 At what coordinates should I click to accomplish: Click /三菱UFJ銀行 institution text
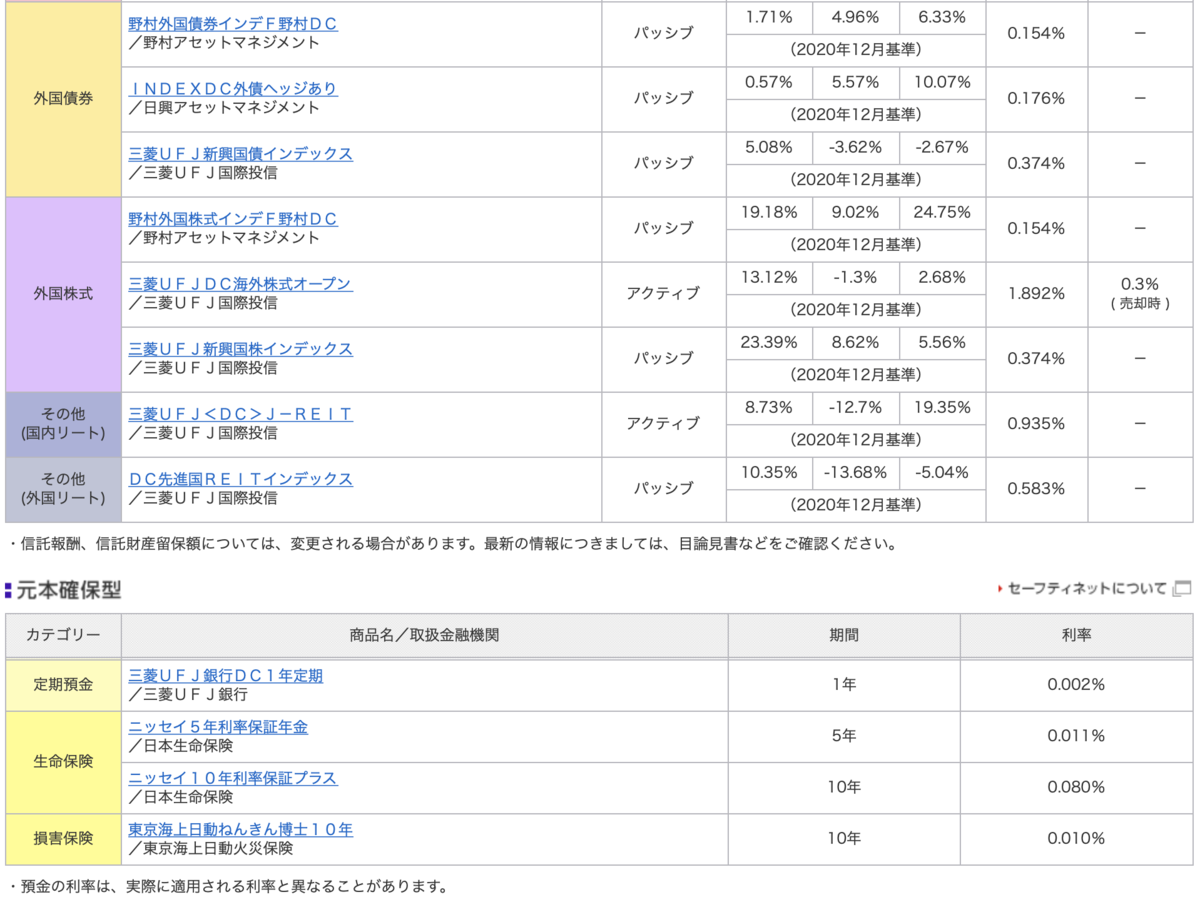tap(188, 694)
